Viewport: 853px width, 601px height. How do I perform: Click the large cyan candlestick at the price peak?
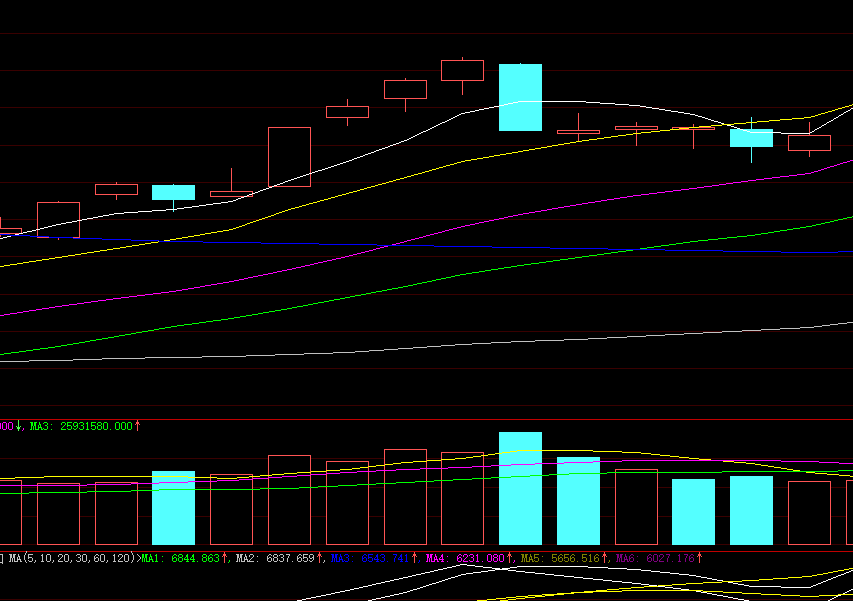click(x=520, y=97)
